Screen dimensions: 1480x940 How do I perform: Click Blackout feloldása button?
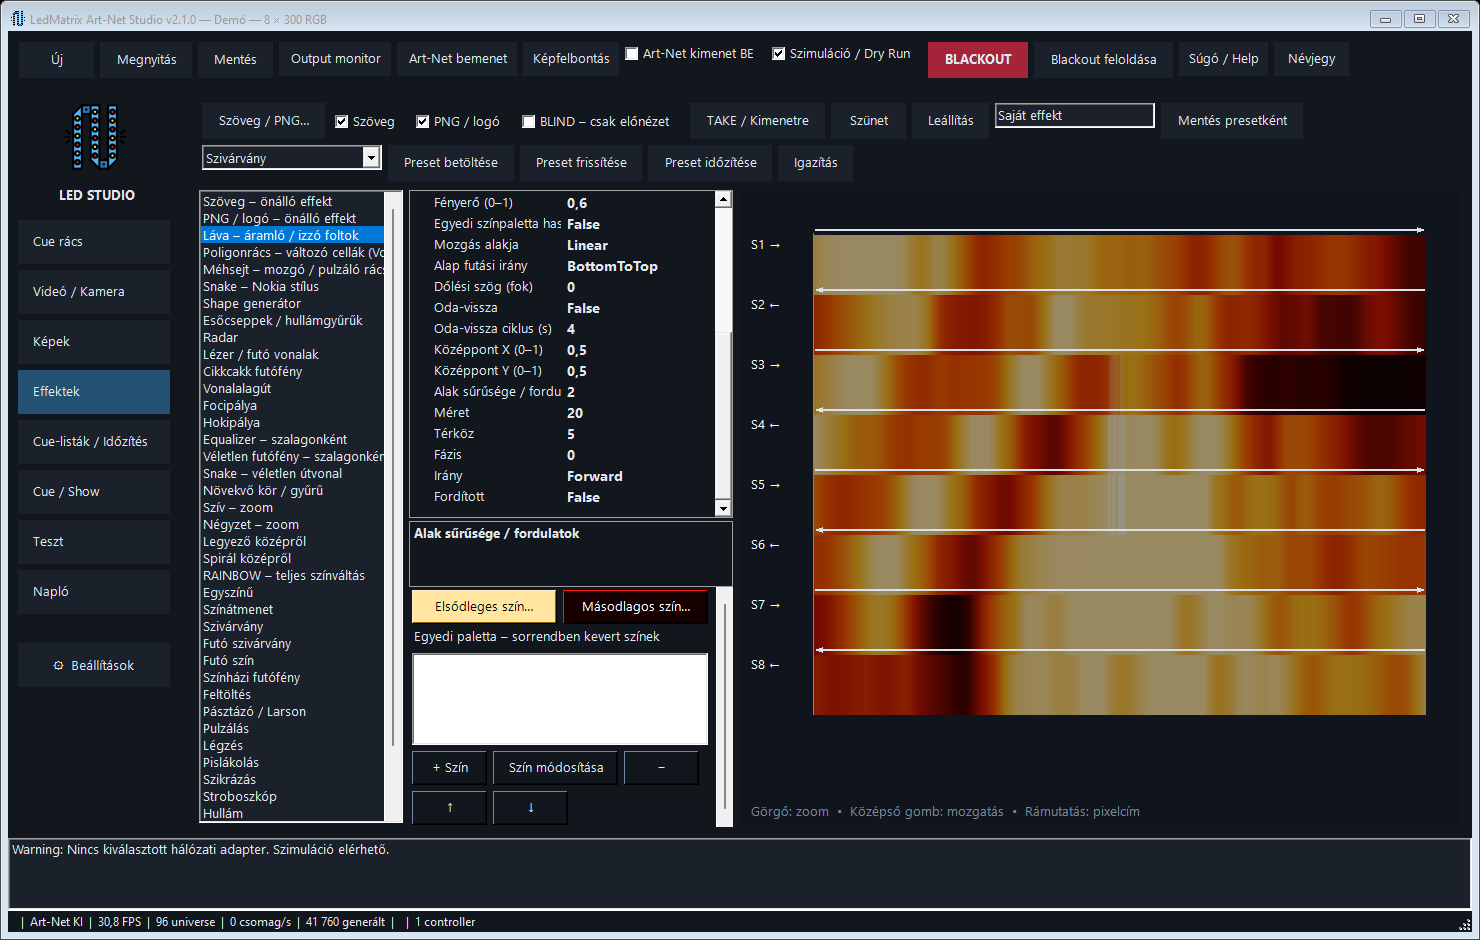coord(1103,59)
